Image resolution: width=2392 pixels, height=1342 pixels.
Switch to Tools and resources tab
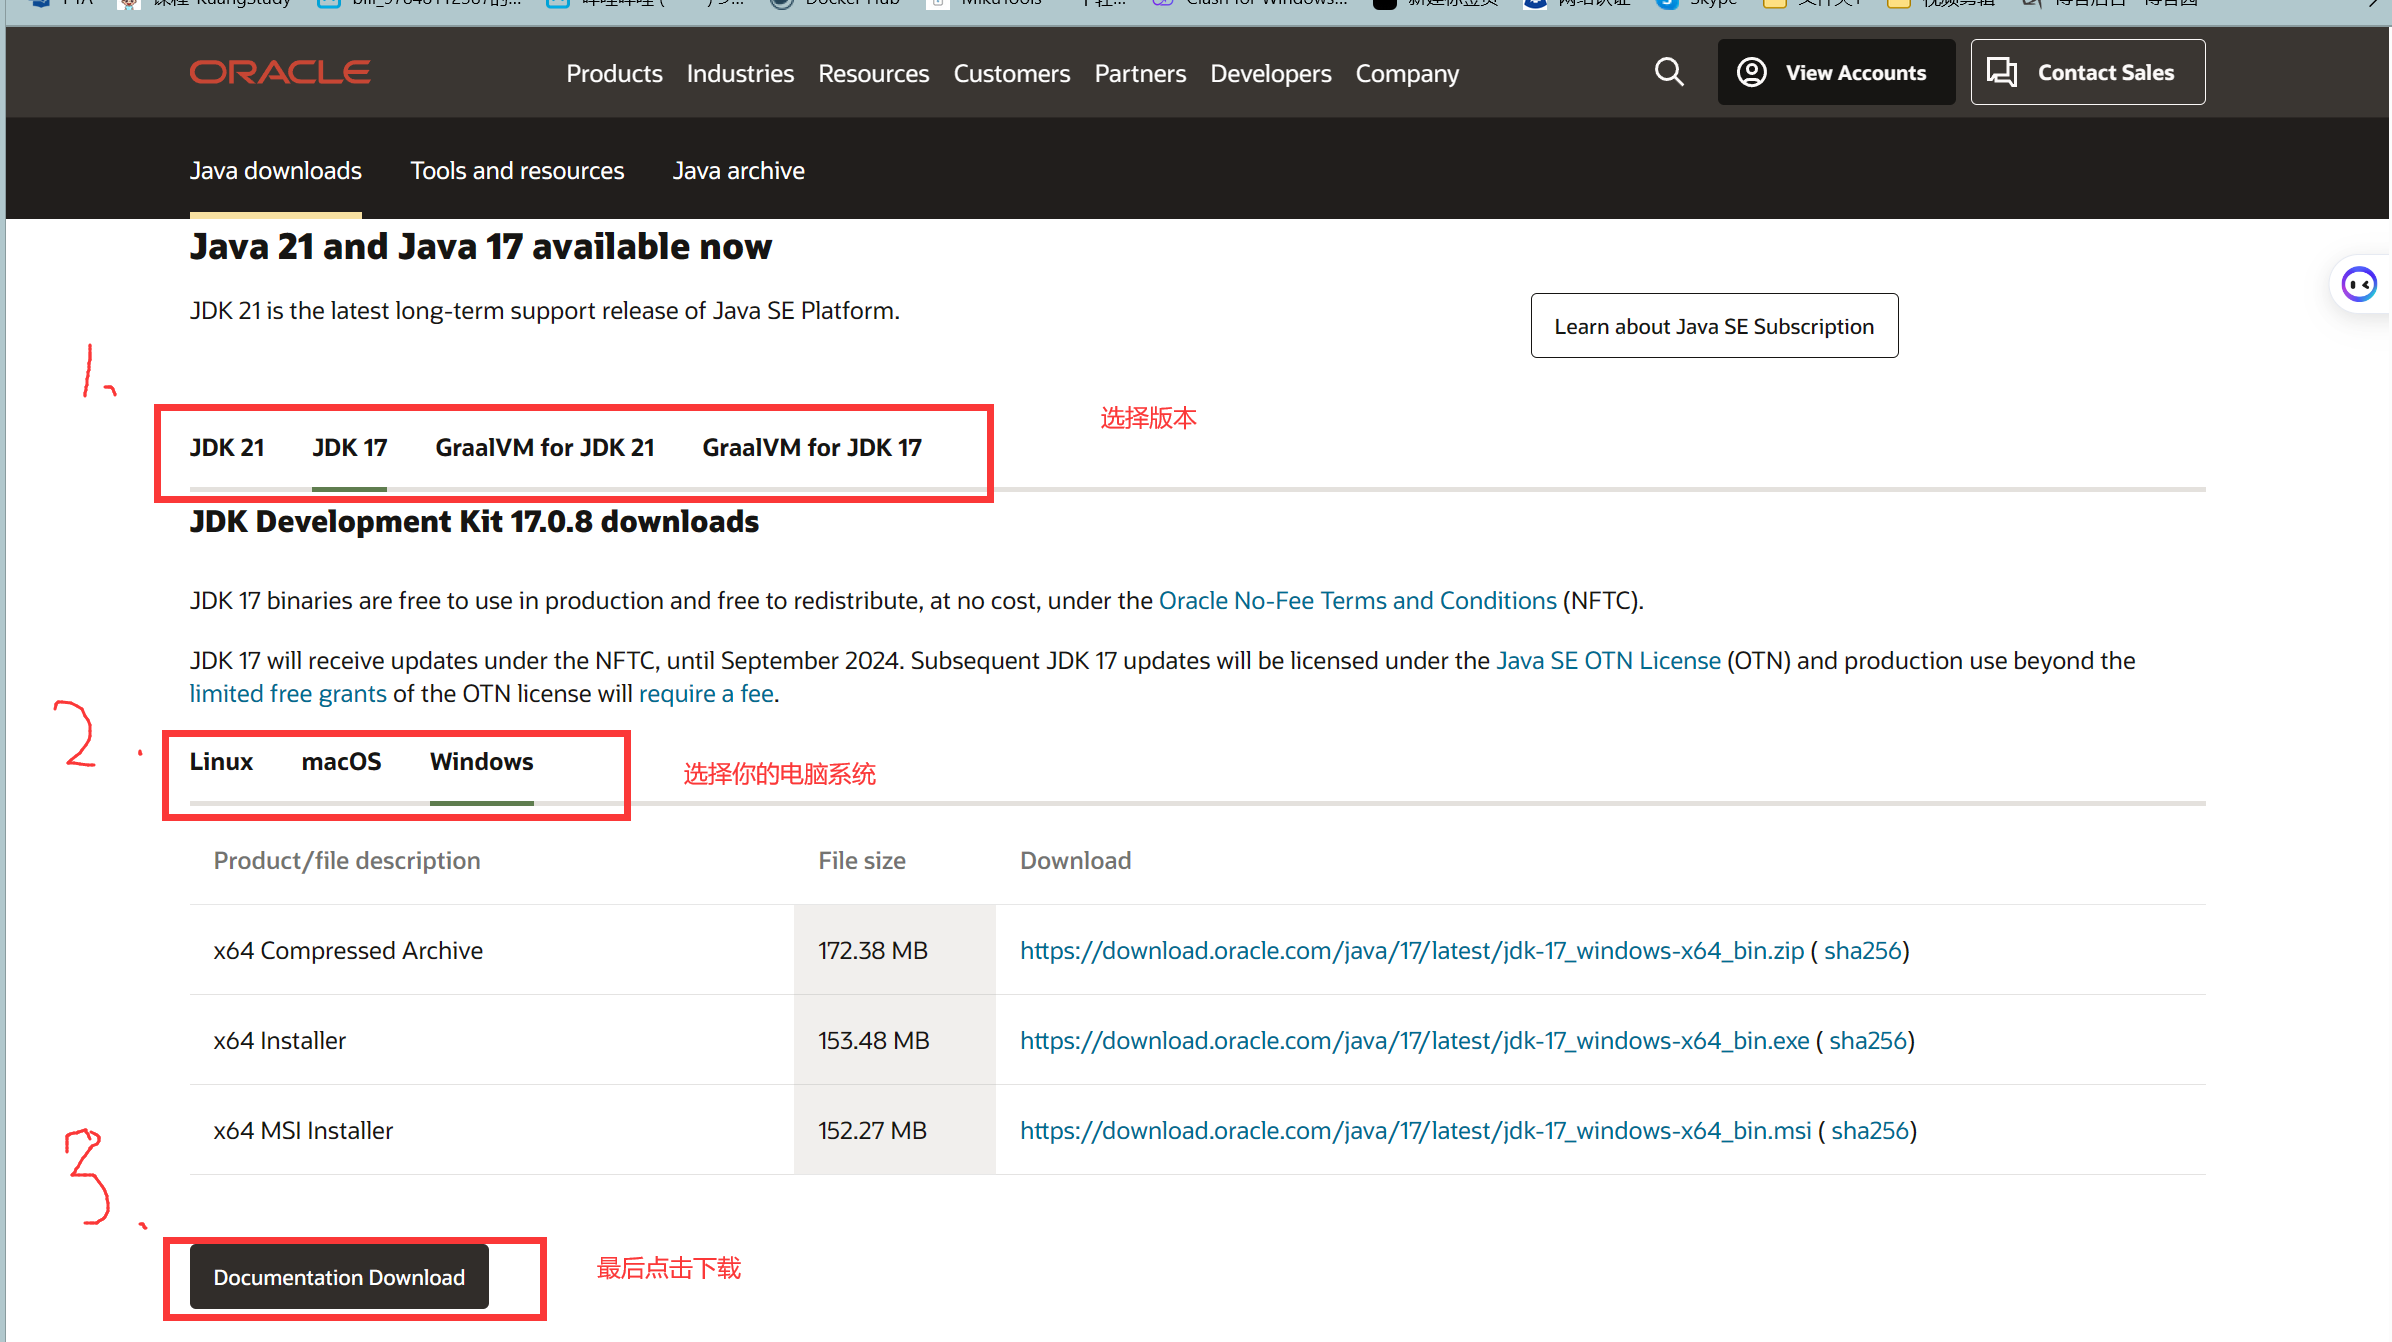coord(517,170)
